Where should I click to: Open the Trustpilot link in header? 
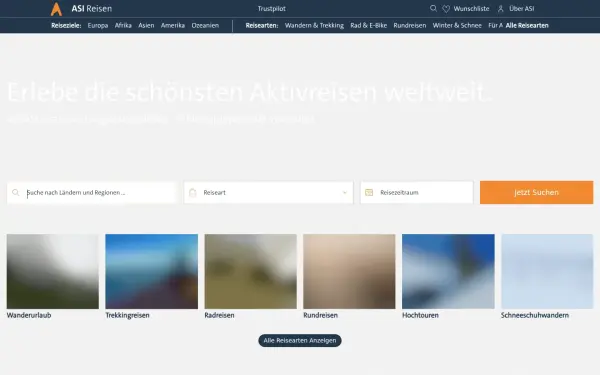[272, 8]
